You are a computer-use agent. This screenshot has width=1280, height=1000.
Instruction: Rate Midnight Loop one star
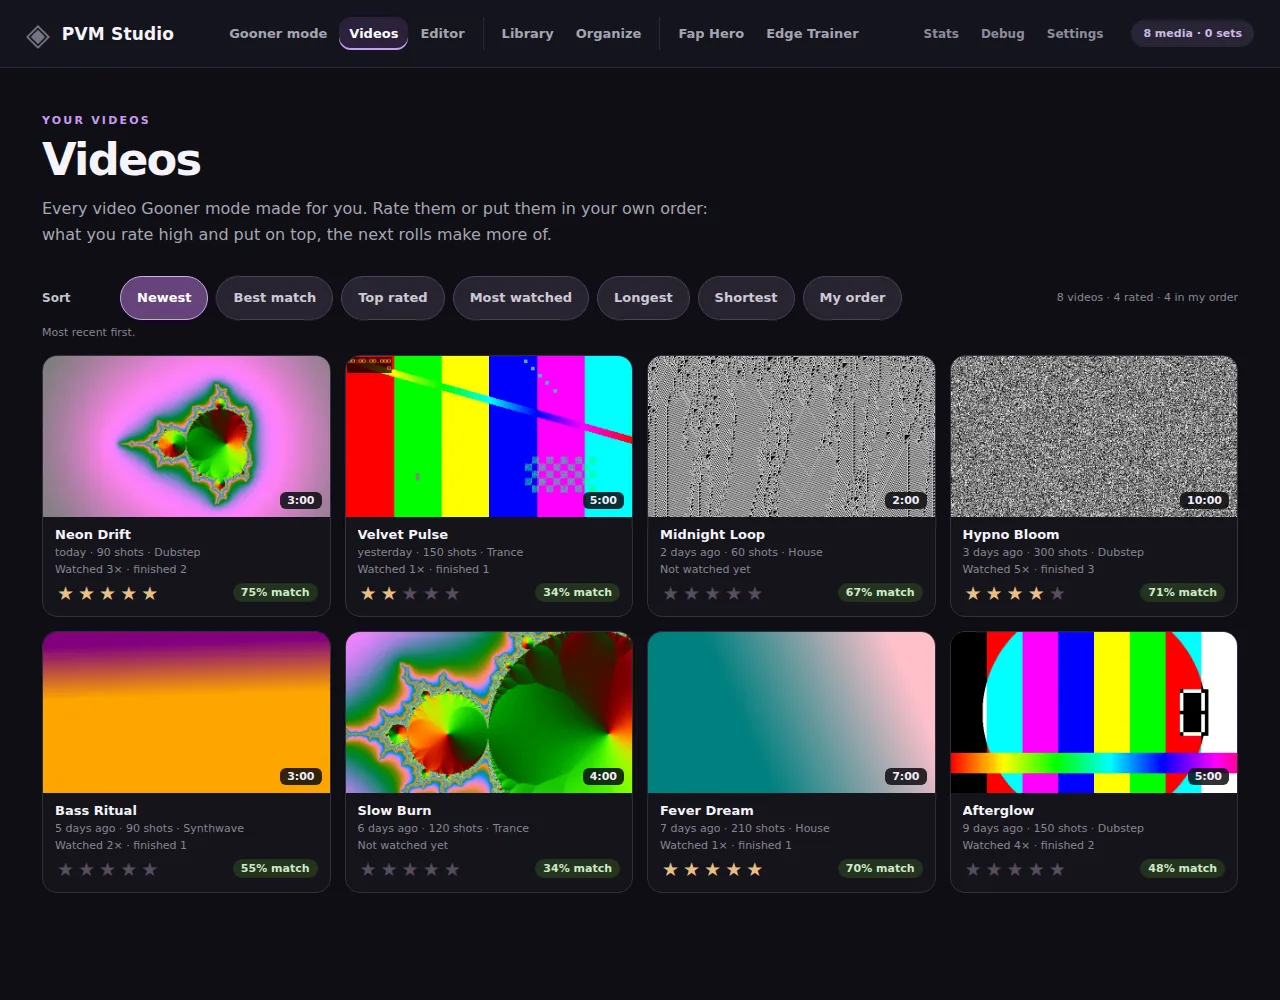[671, 593]
